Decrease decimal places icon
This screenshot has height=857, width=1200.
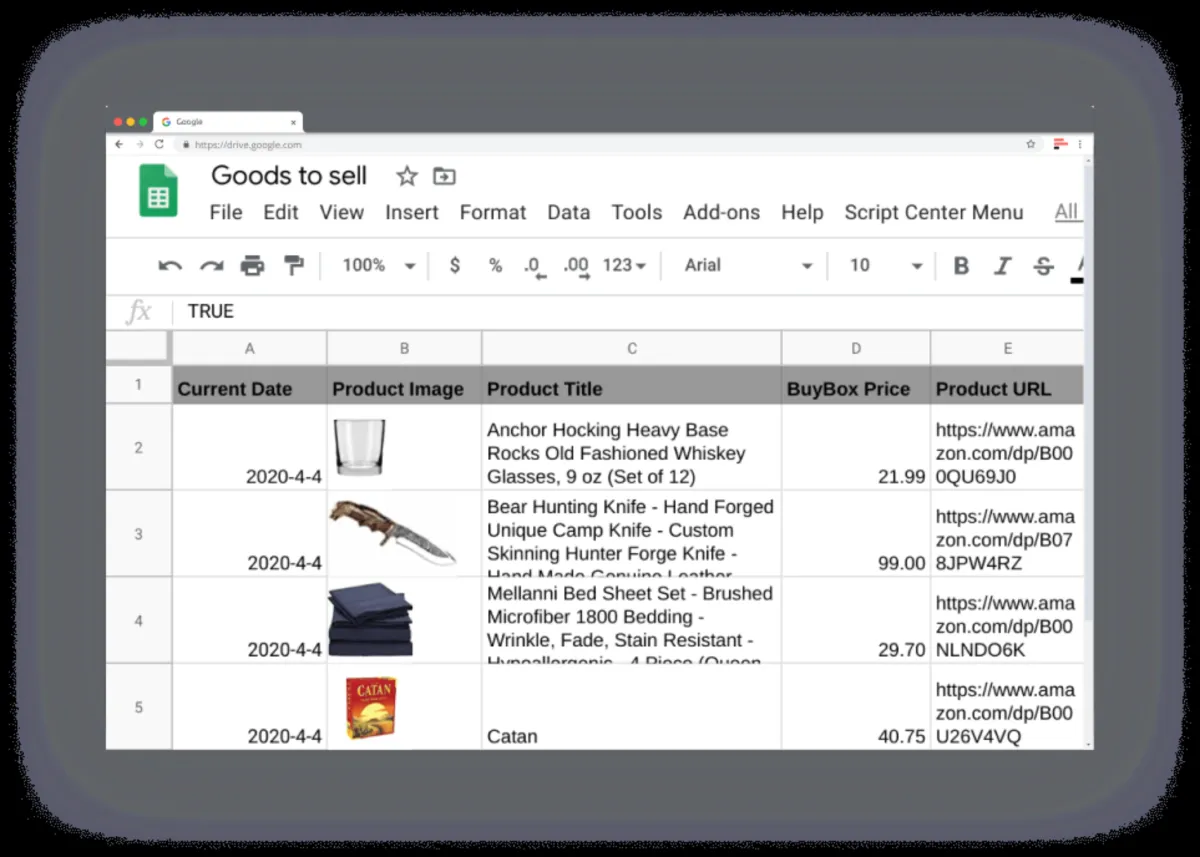coord(534,267)
